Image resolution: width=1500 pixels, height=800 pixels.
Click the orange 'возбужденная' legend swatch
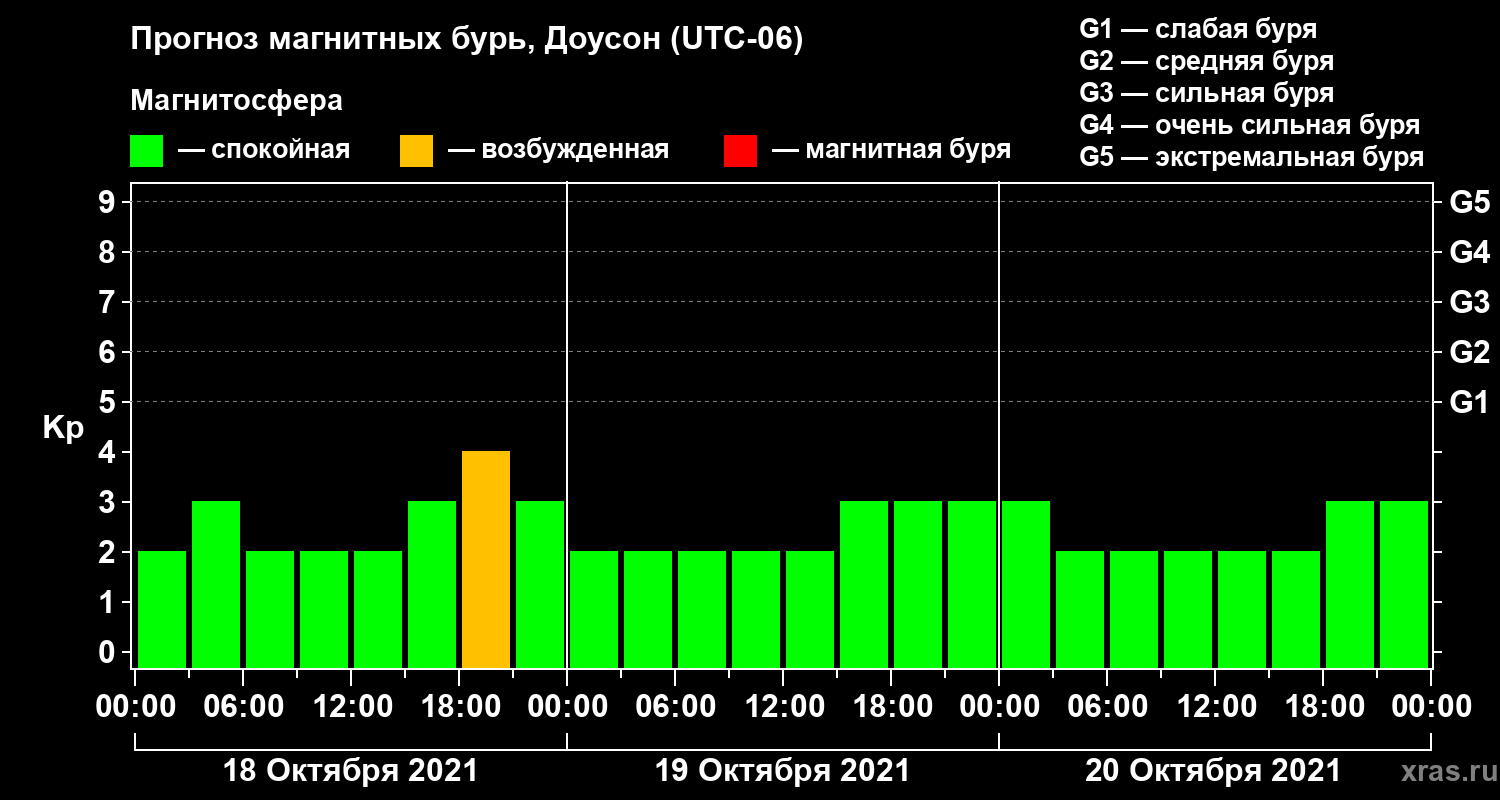416,151
